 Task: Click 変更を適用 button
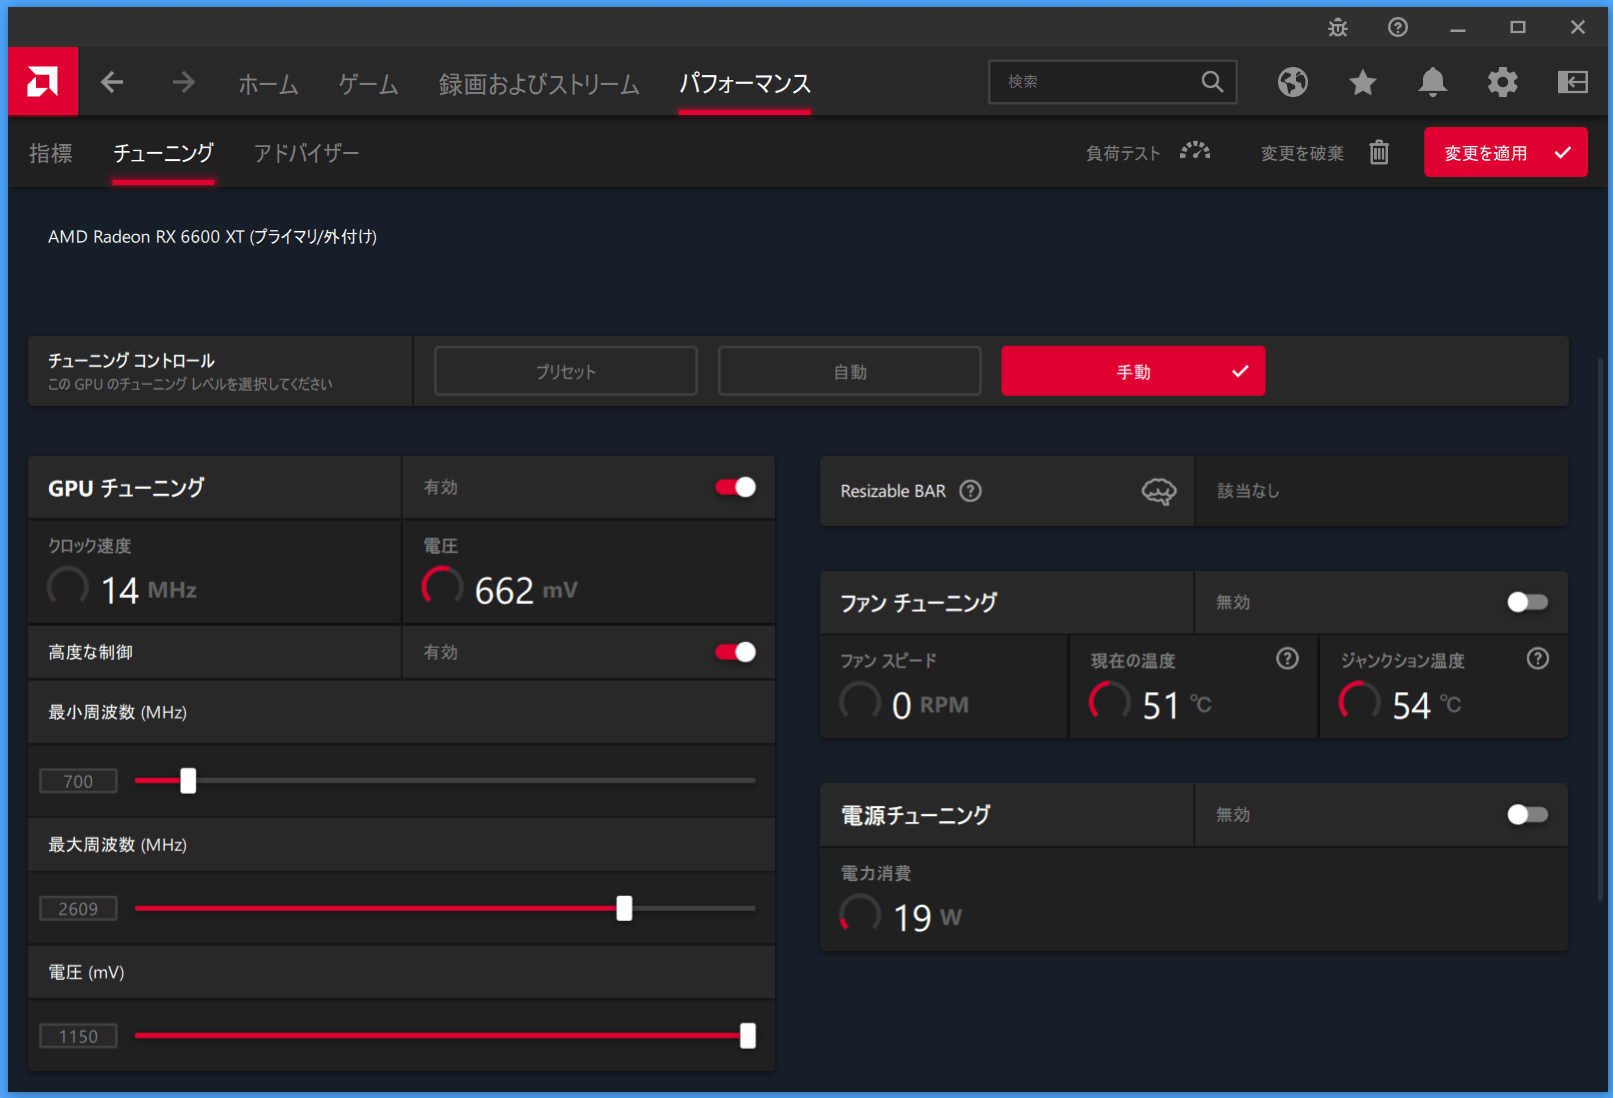coord(1505,152)
